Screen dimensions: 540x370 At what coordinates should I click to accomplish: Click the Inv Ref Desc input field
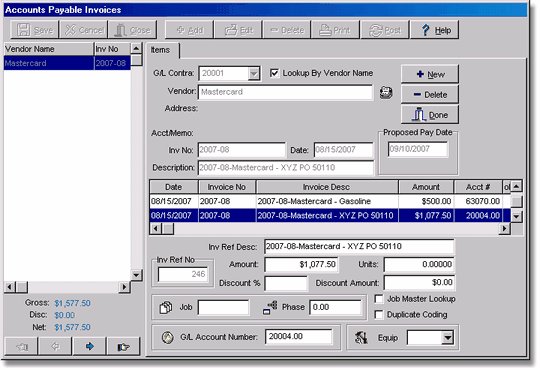[359, 246]
